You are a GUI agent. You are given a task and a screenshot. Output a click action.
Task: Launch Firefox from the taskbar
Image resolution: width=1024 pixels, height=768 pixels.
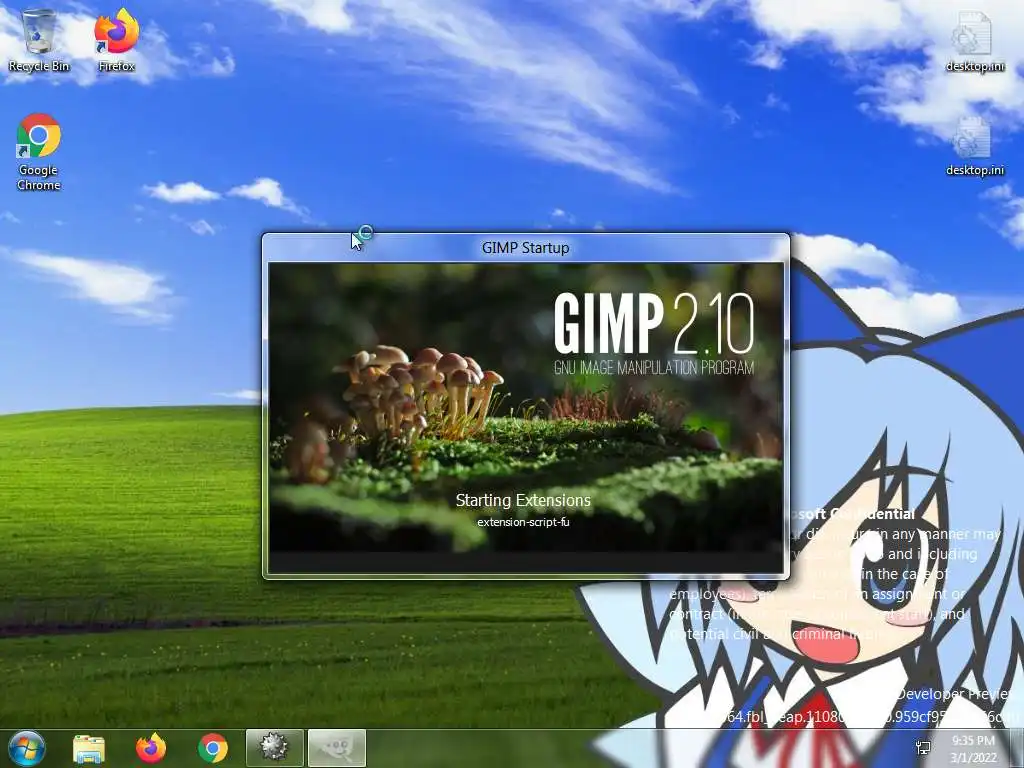[x=151, y=748]
